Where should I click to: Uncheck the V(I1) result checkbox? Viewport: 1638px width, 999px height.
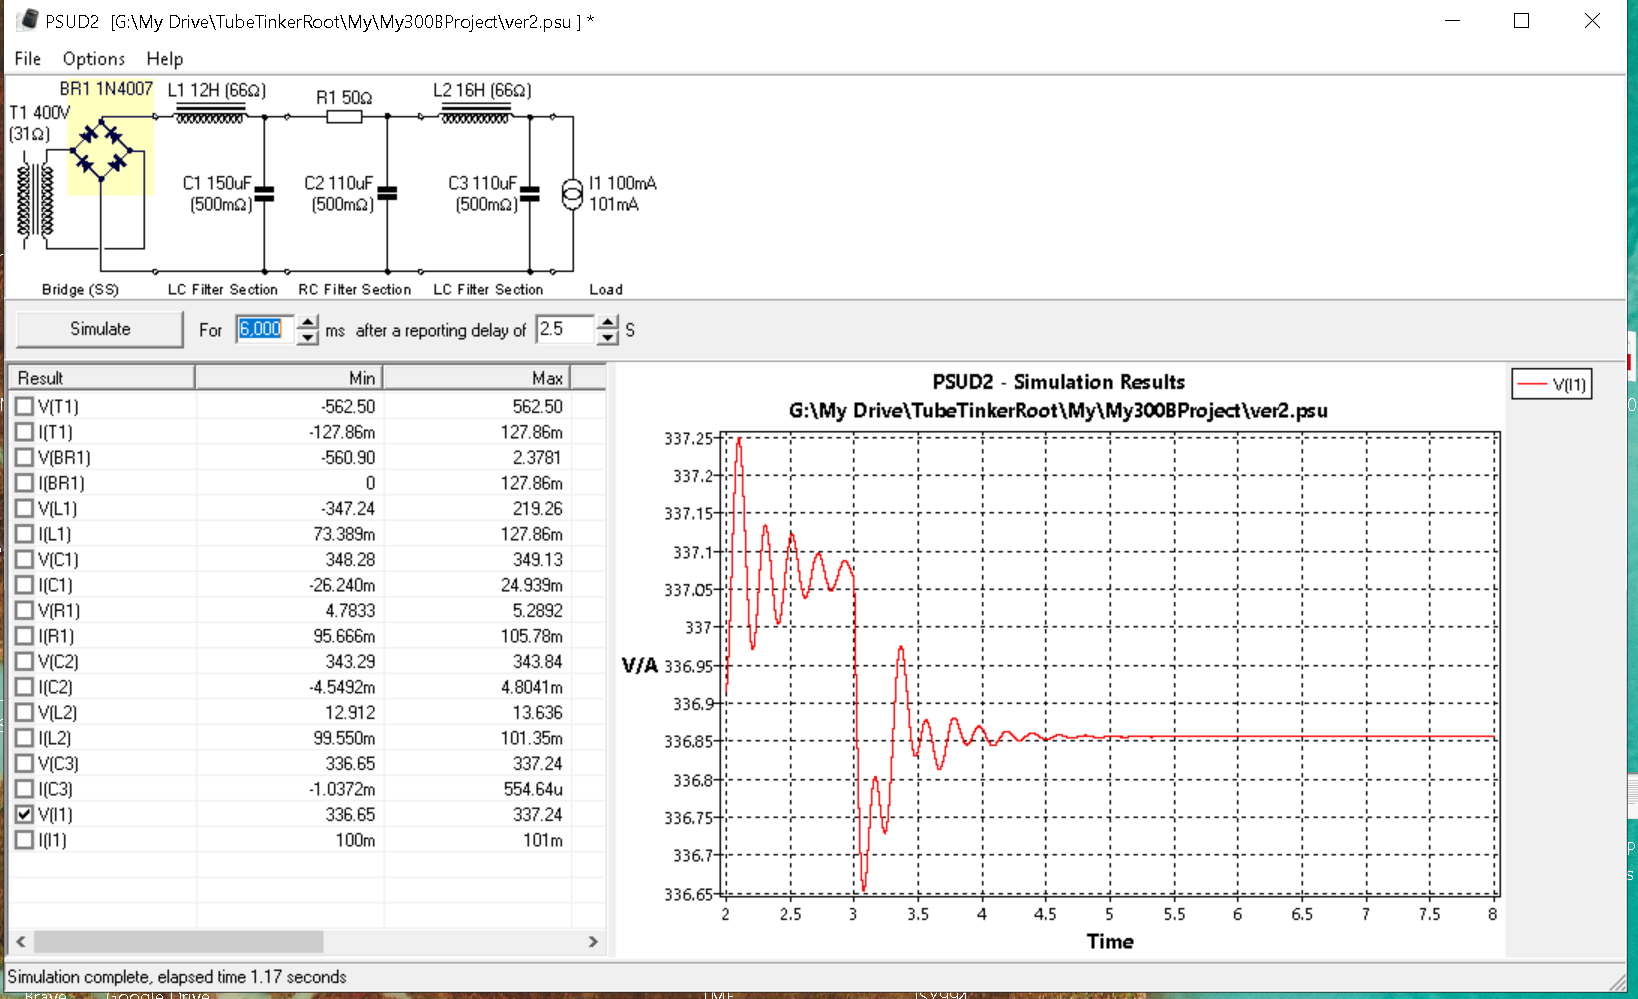25,814
